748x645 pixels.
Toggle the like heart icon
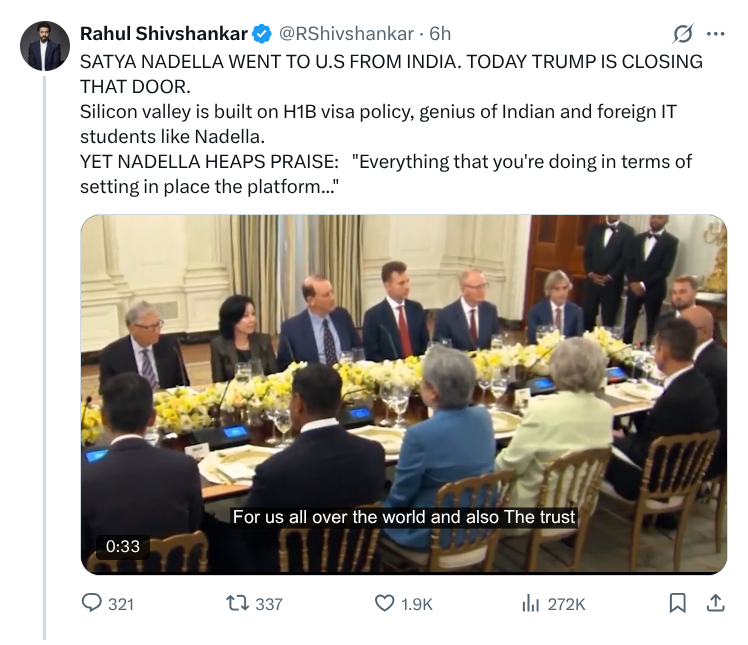[384, 603]
